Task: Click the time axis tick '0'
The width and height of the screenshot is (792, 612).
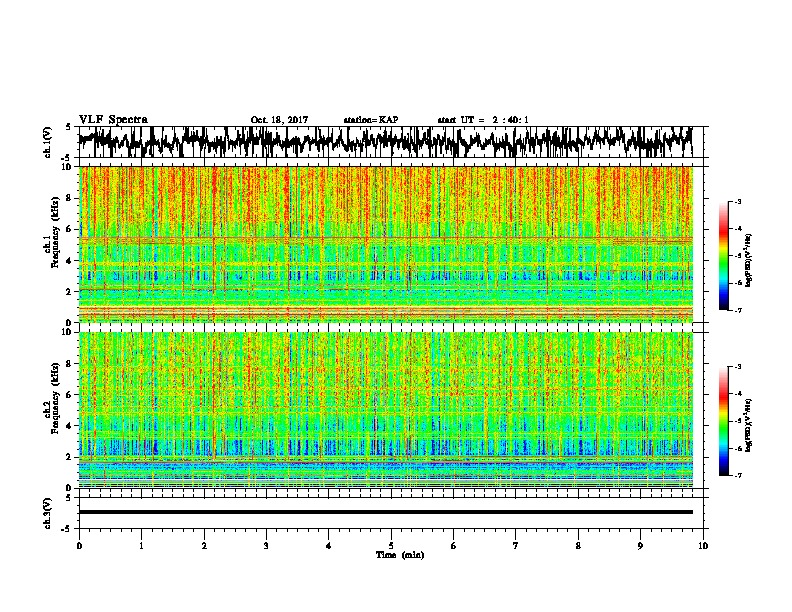Action: (x=79, y=546)
